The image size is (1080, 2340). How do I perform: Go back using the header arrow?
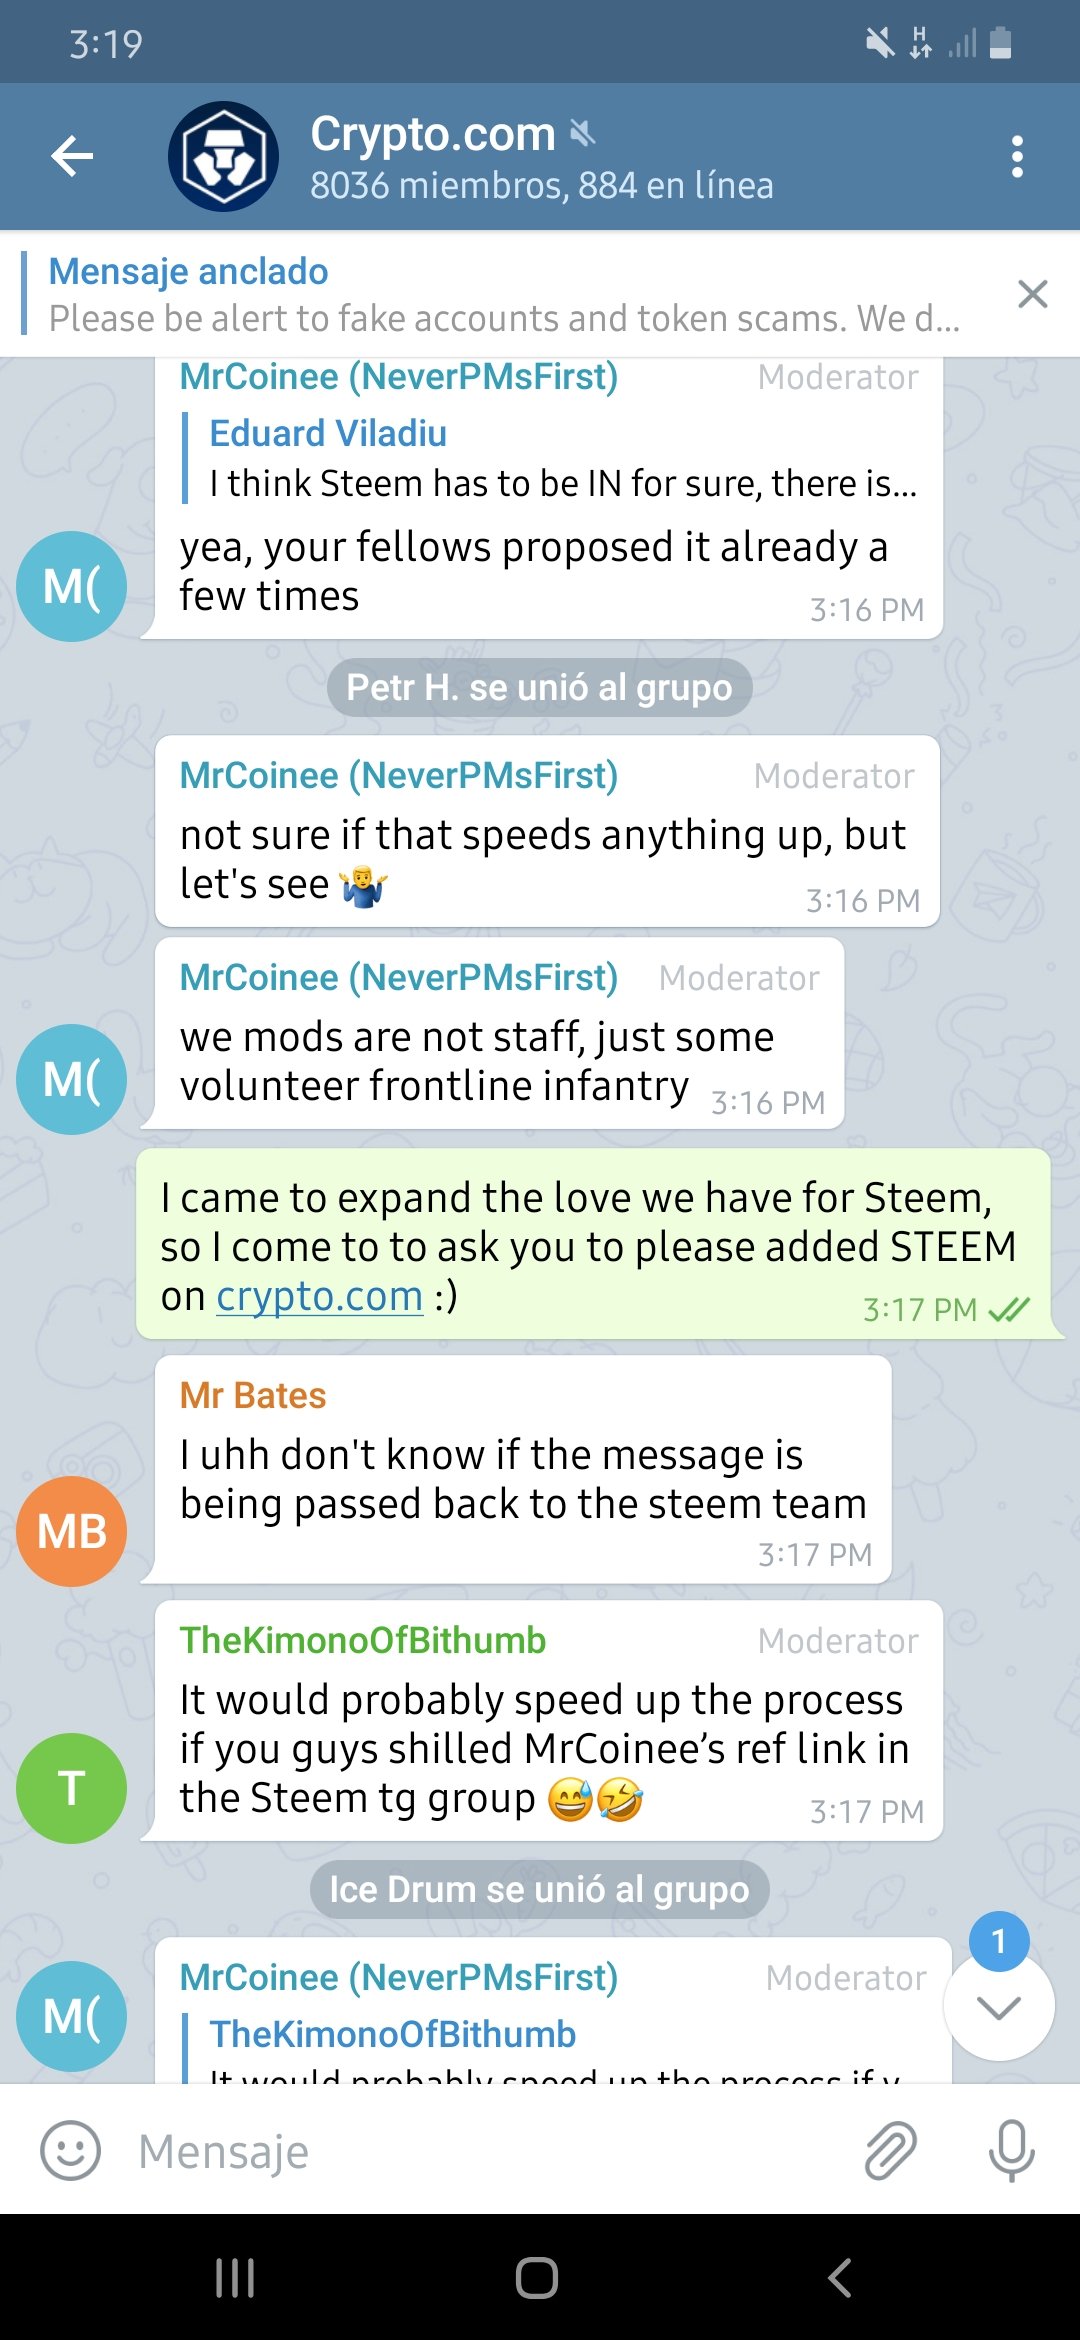[x=72, y=157]
